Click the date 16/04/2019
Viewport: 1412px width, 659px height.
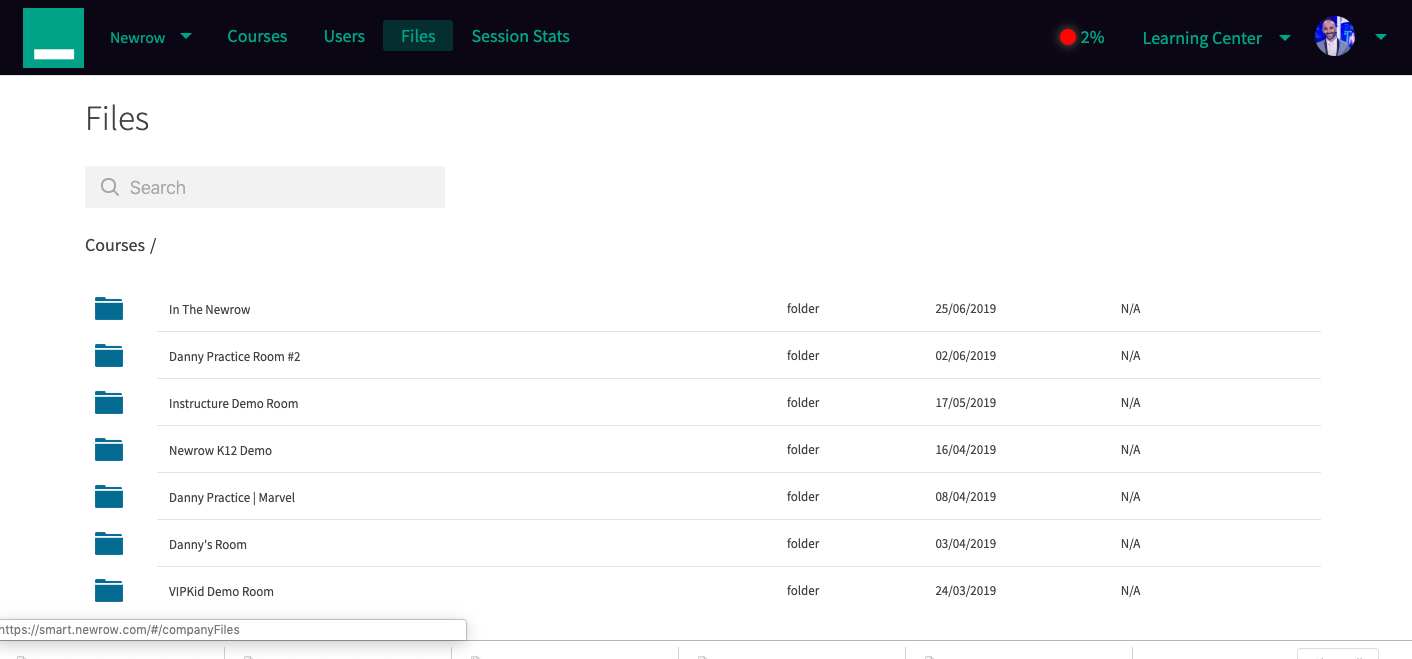pyautogui.click(x=966, y=450)
